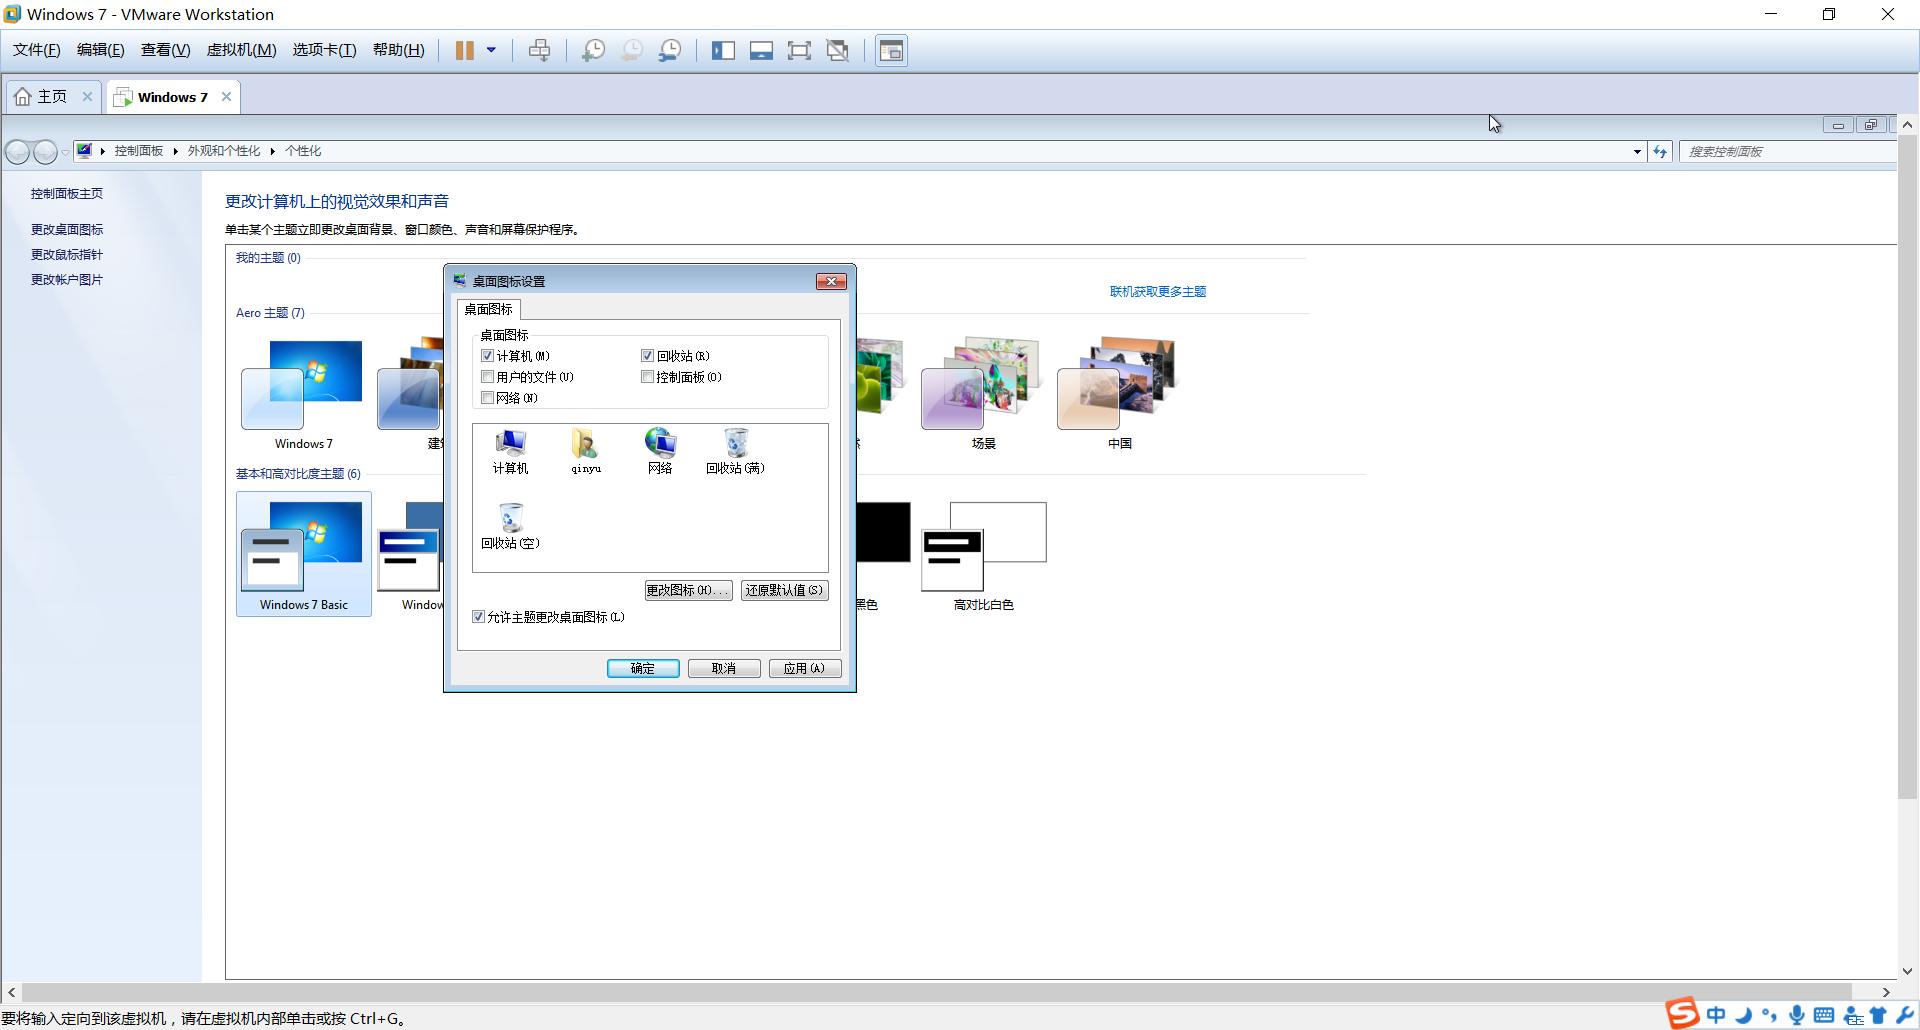Select the 回收站(满) icon
Screen dimensions: 1920x1030
point(735,451)
